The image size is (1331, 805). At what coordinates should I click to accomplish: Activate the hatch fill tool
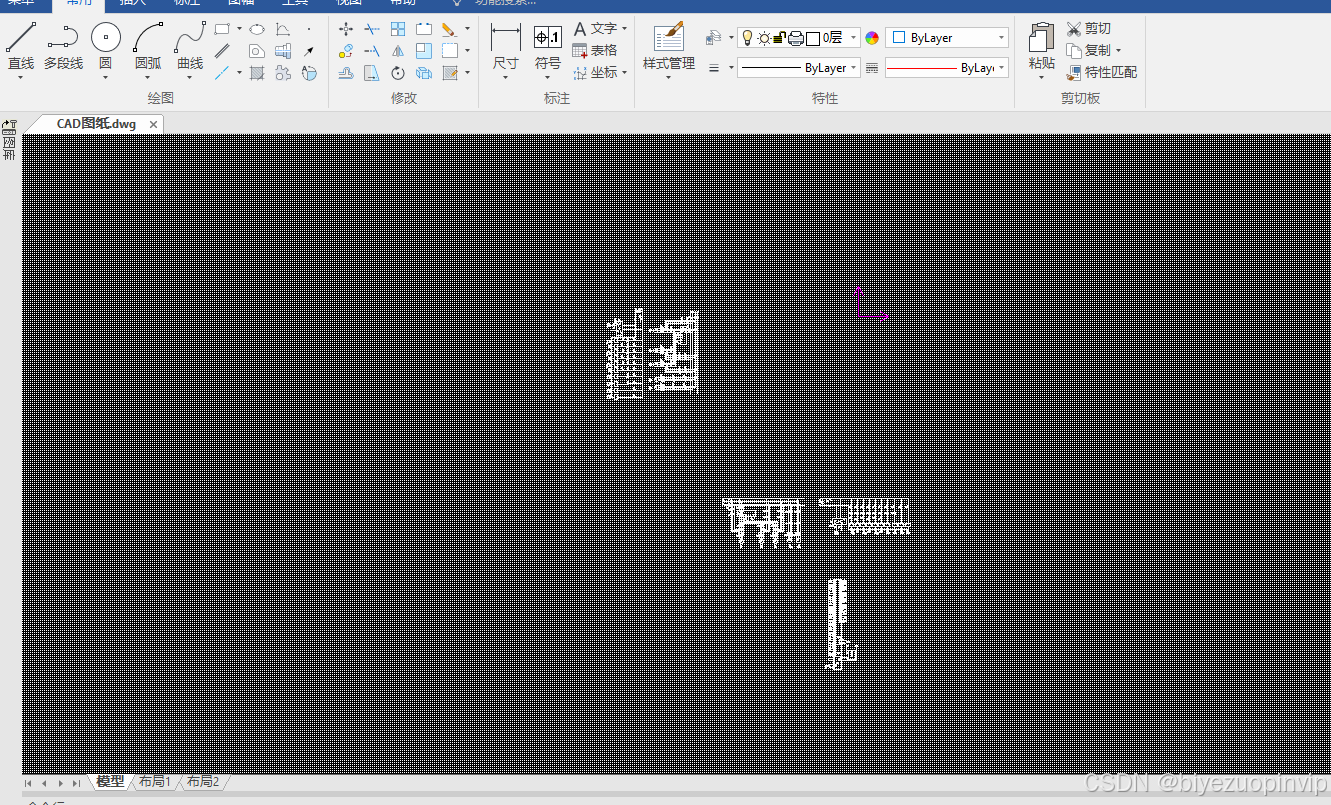[x=257, y=72]
